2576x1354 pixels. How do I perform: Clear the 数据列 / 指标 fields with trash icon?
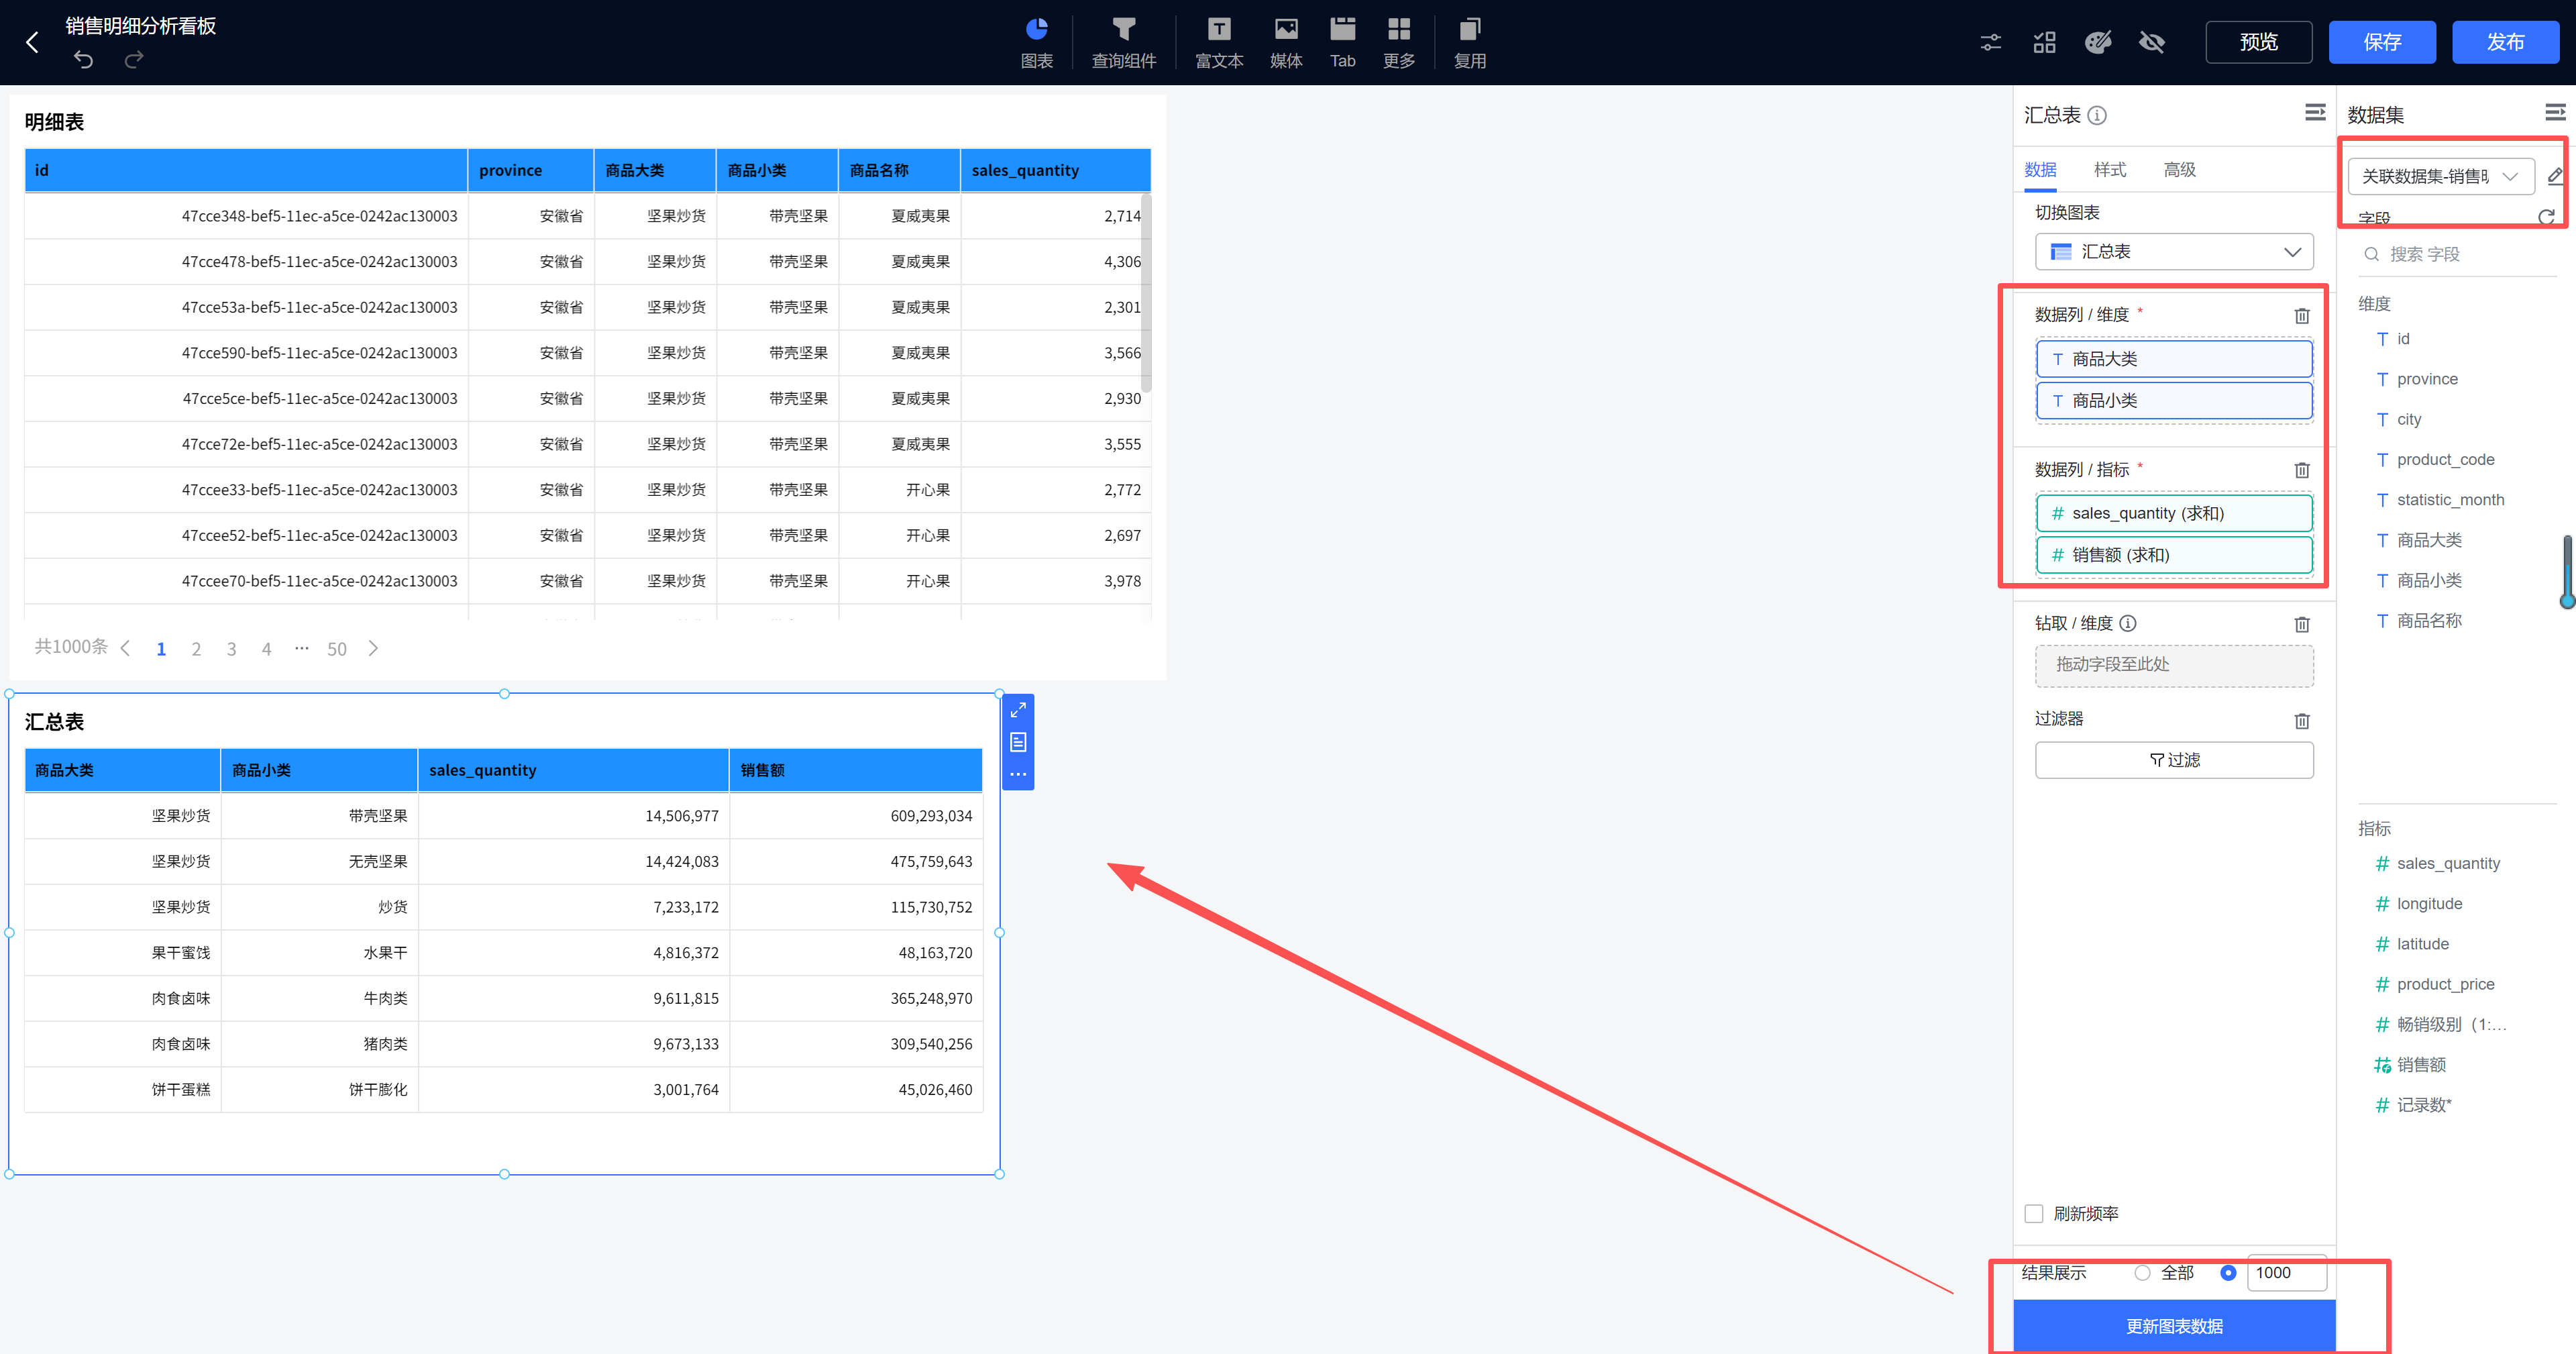click(2302, 470)
